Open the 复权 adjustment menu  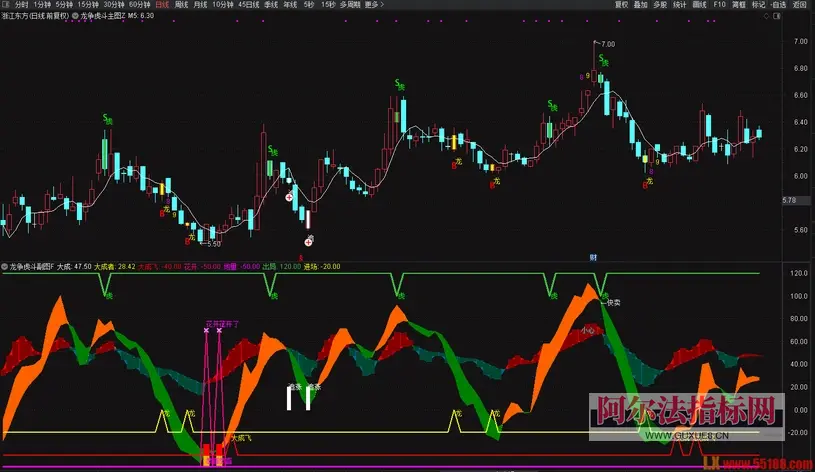coord(621,5)
